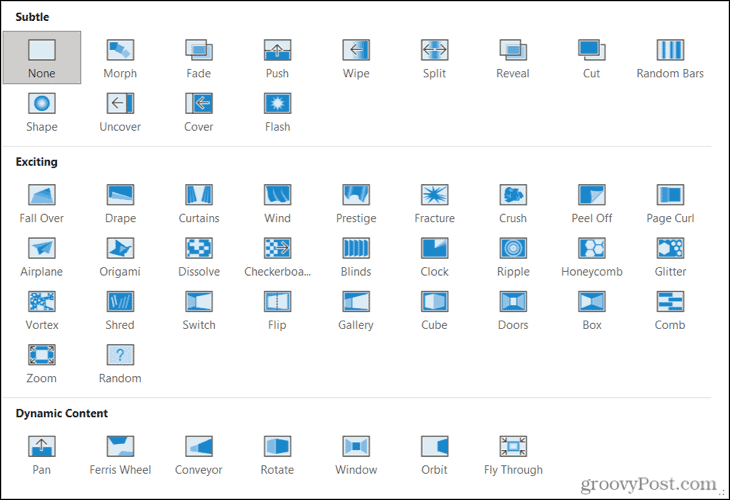Viewport: 730px width, 500px height.
Task: Select the Window transition
Action: (356, 455)
